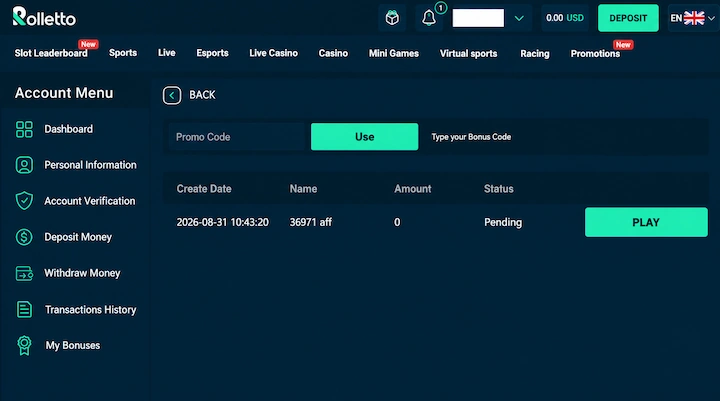Open the EN language selector
The height and width of the screenshot is (401, 720).
click(692, 18)
